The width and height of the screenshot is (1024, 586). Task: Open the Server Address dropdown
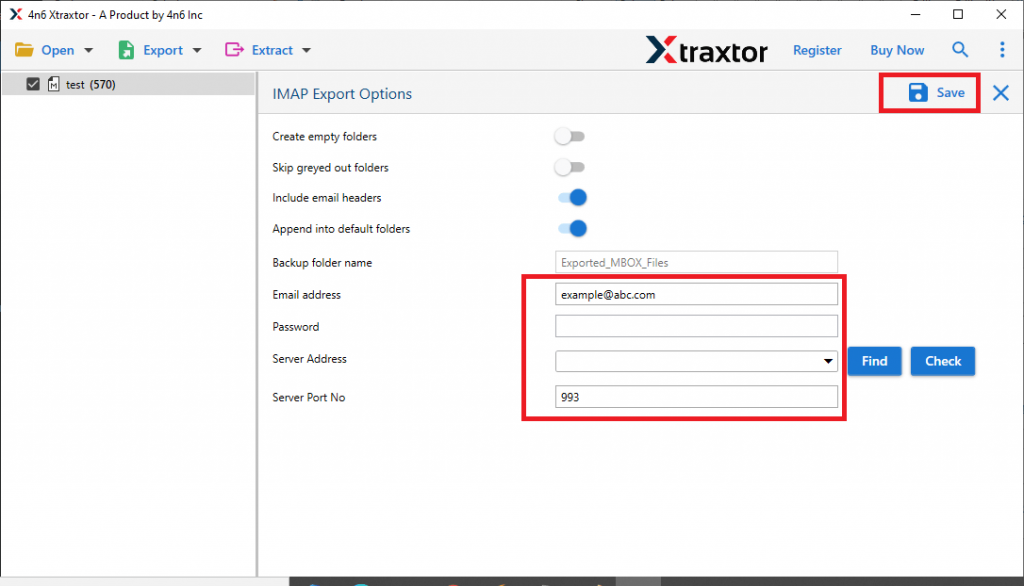[828, 360]
